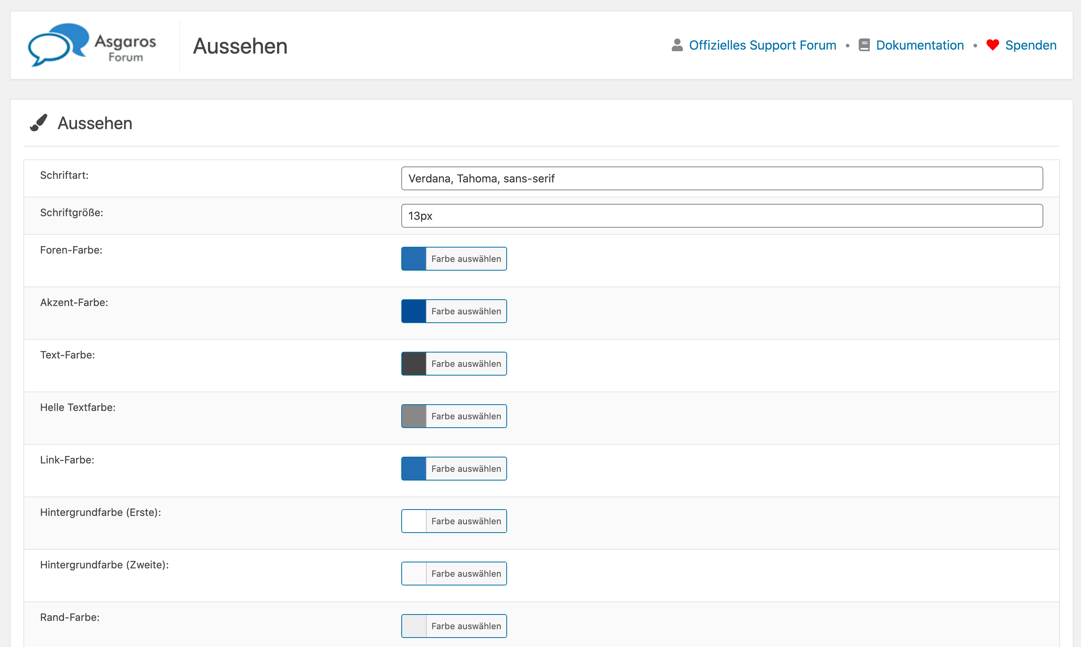
Task: Click the Akzent-Farbe dark blue swatch
Action: [414, 311]
